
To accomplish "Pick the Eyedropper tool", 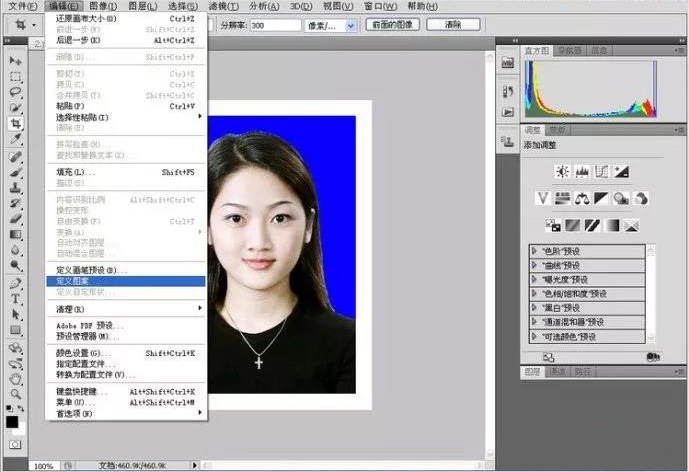I will click(16, 140).
